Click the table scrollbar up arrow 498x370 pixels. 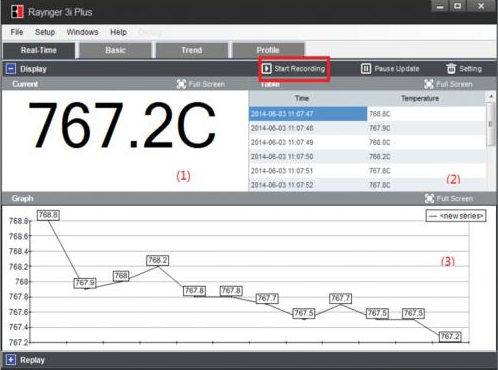coord(491,97)
